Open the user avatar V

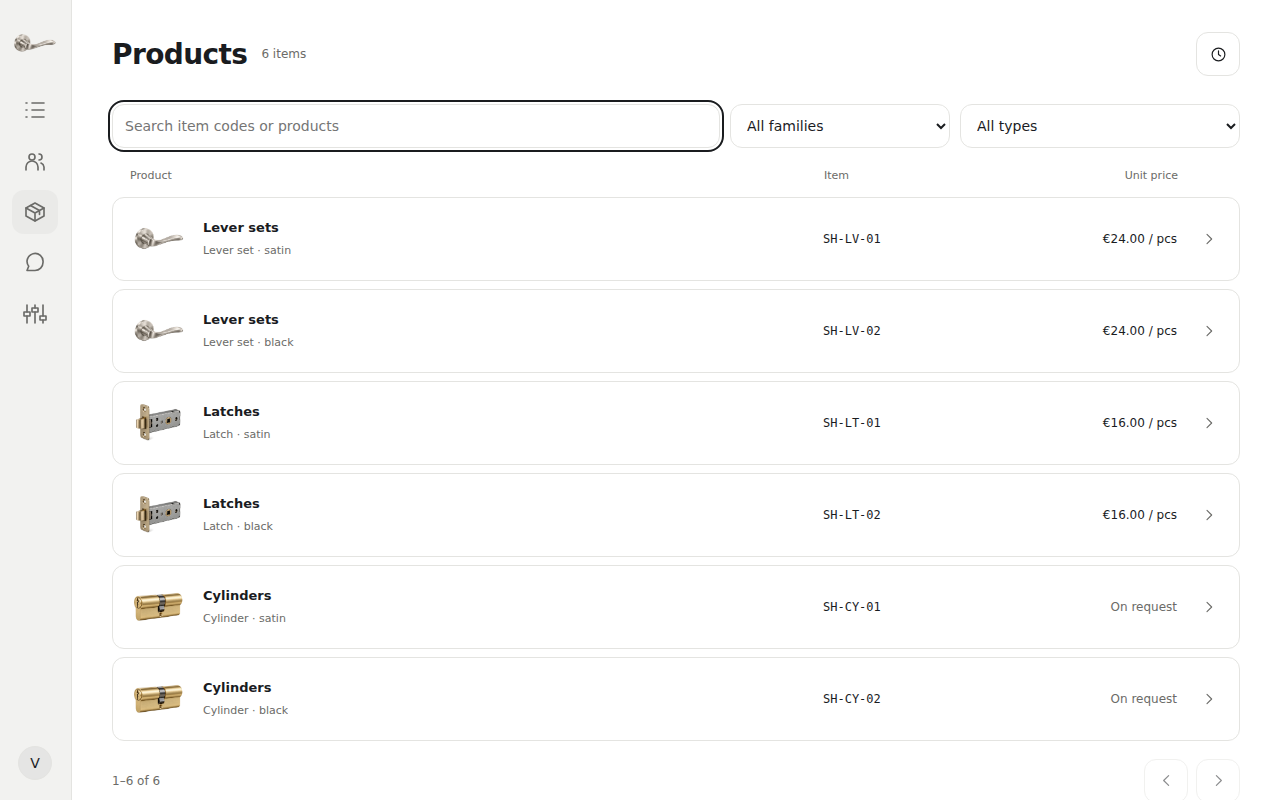point(35,763)
